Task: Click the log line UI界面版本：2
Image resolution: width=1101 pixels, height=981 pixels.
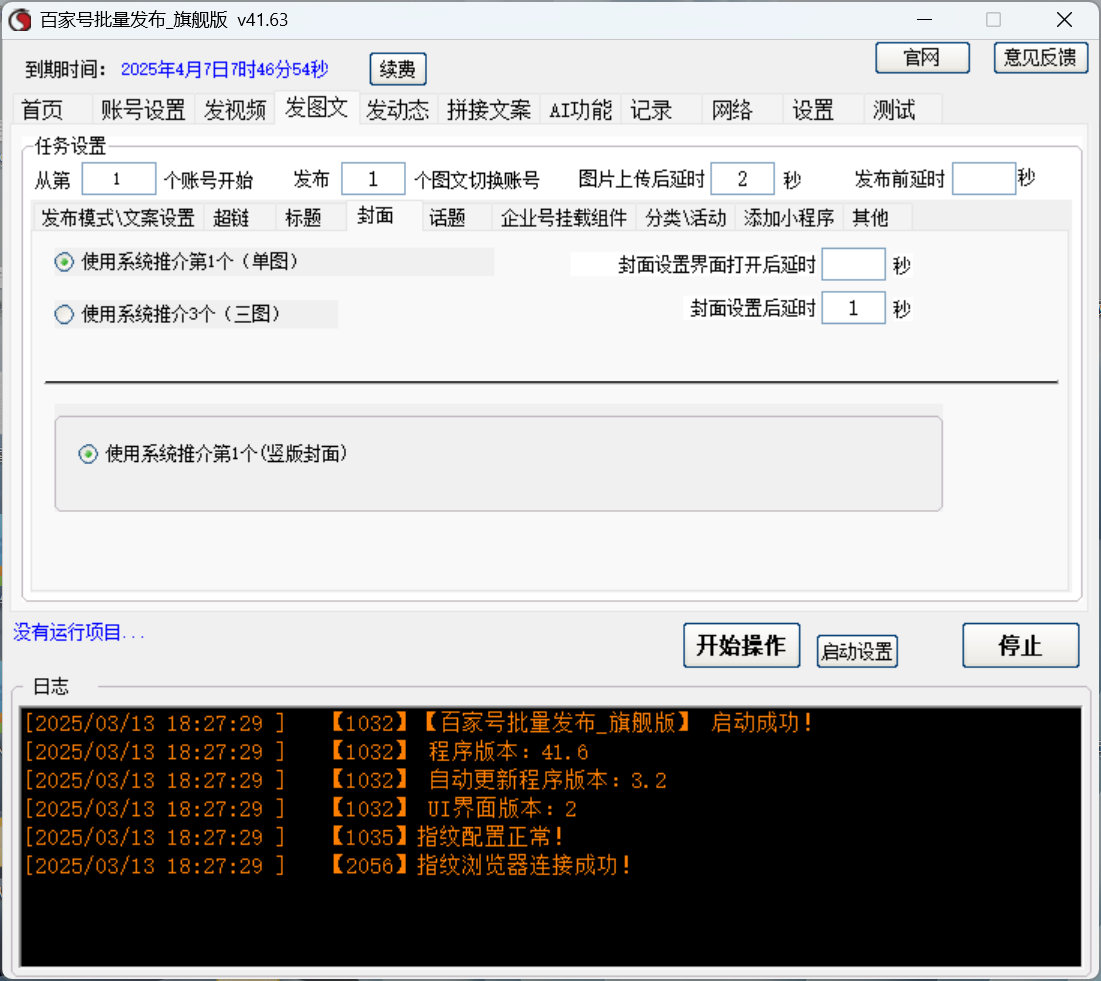Action: click(301, 809)
